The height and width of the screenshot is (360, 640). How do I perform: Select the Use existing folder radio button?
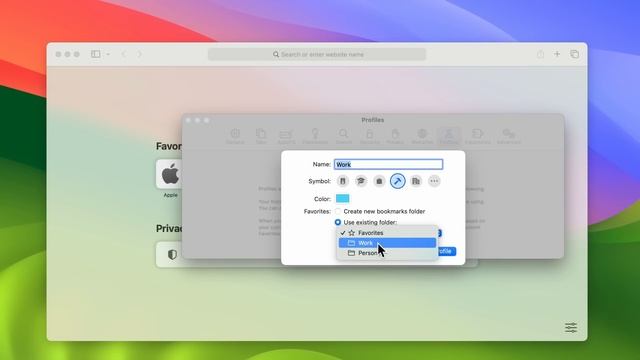click(338, 222)
